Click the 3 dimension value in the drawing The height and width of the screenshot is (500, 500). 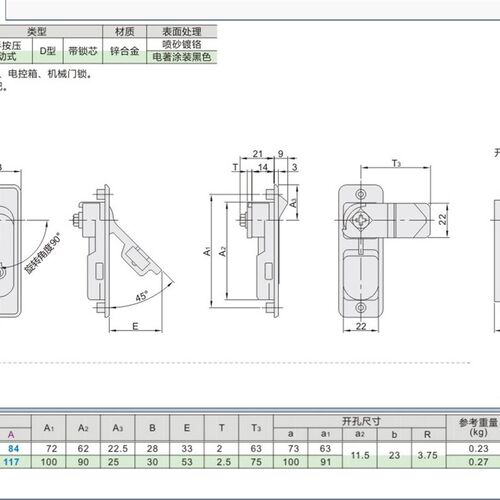click(x=295, y=167)
